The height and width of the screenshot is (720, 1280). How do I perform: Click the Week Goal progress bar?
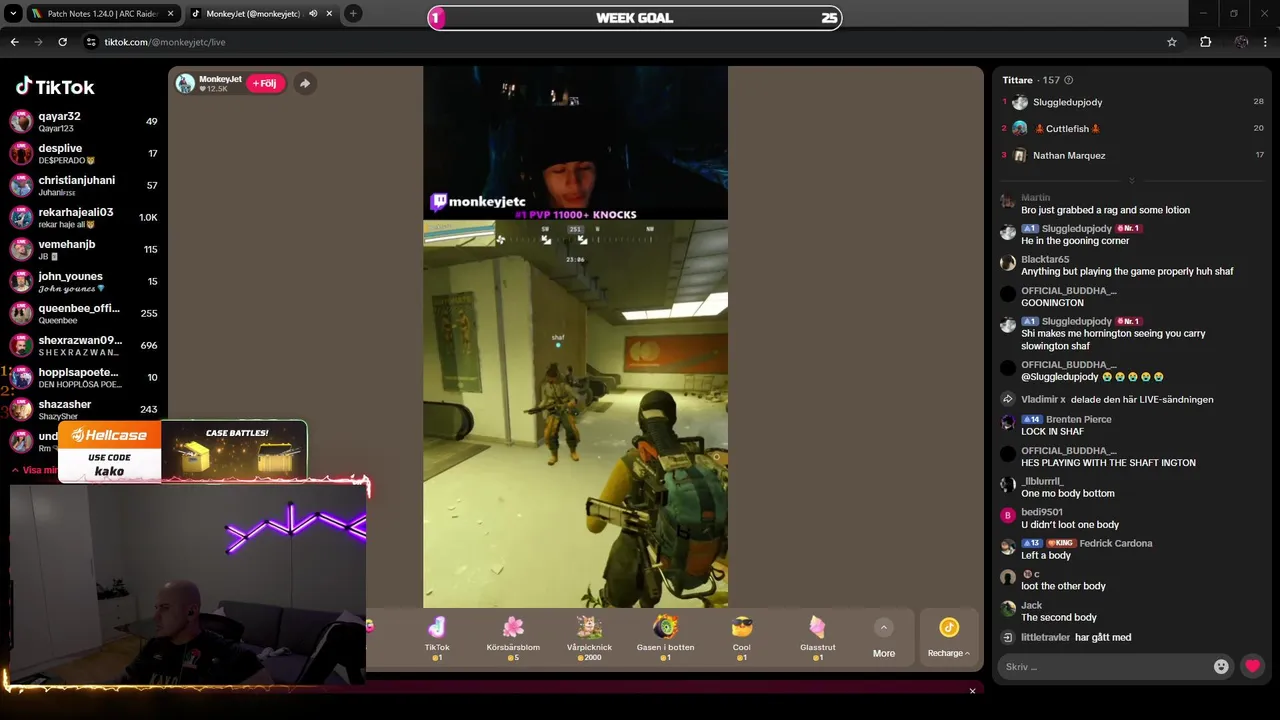coord(635,18)
